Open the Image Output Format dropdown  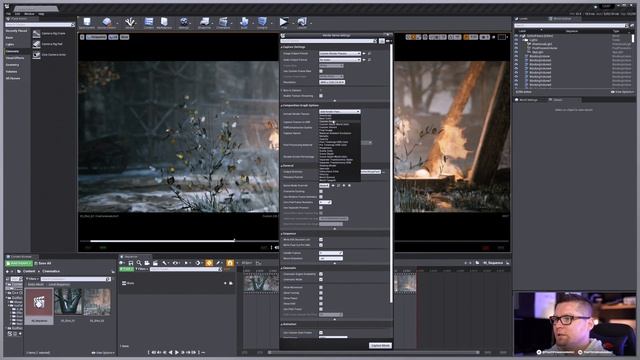tap(340, 53)
